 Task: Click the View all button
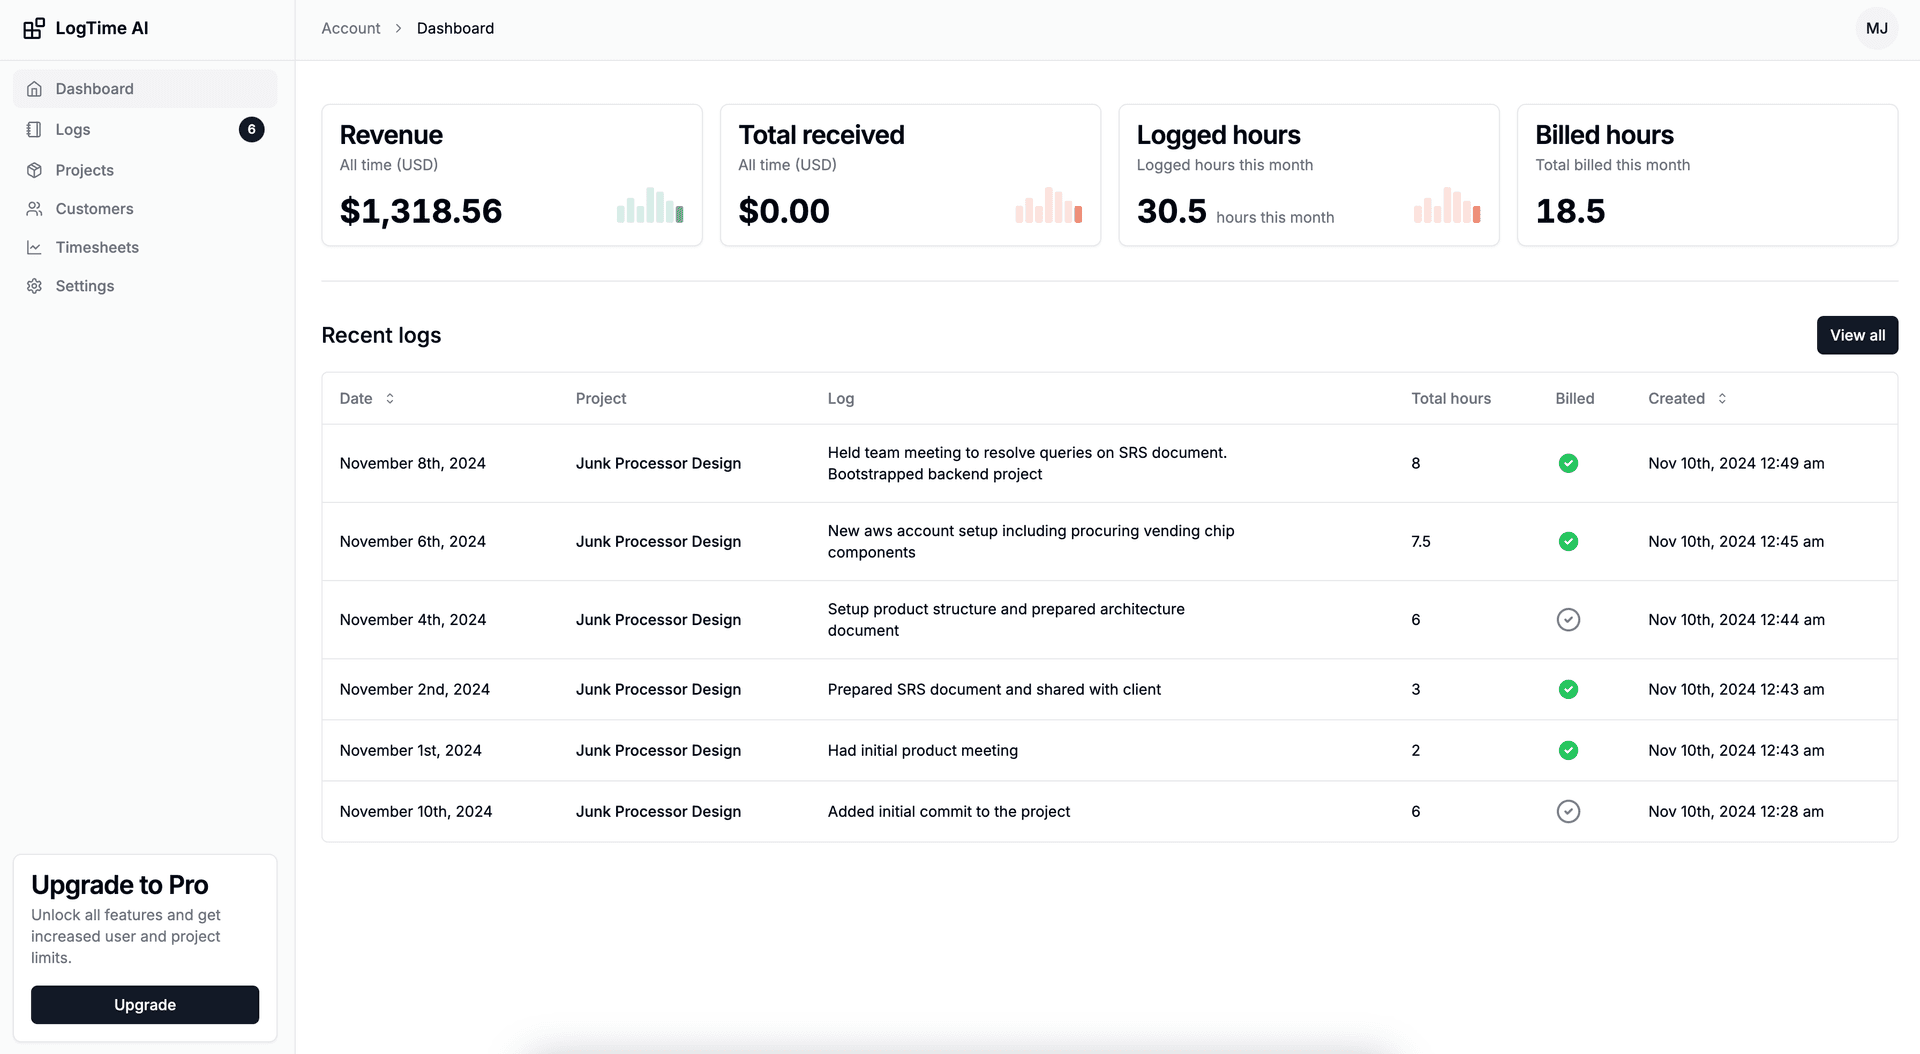1857,335
